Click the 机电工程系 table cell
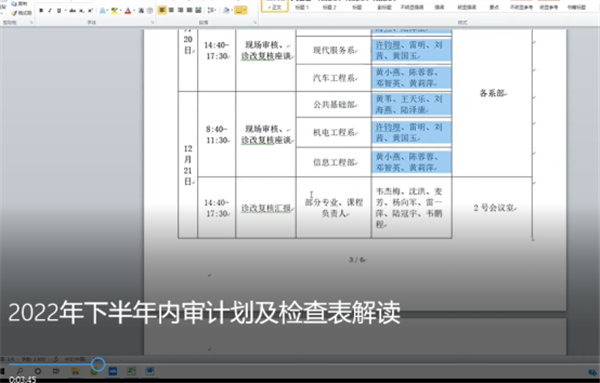Image resolution: width=600 pixels, height=383 pixels. pos(334,132)
